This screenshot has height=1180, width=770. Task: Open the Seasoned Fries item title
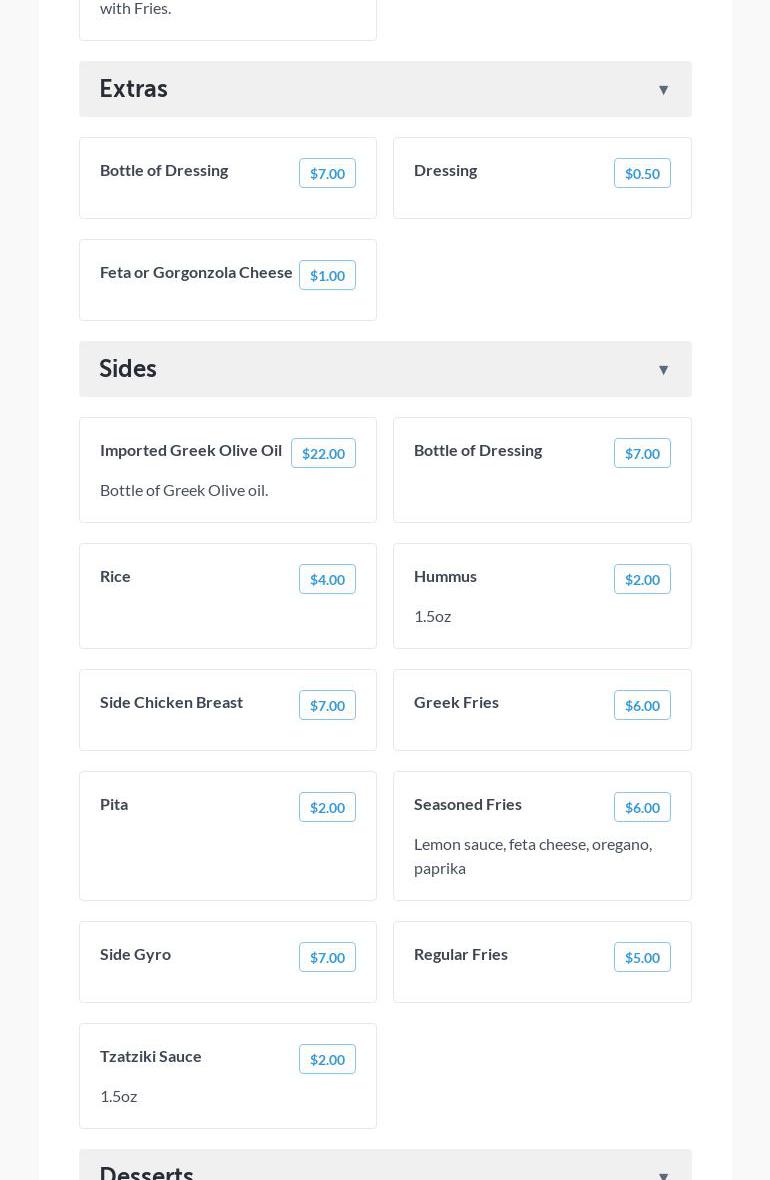pyautogui.click(x=468, y=804)
